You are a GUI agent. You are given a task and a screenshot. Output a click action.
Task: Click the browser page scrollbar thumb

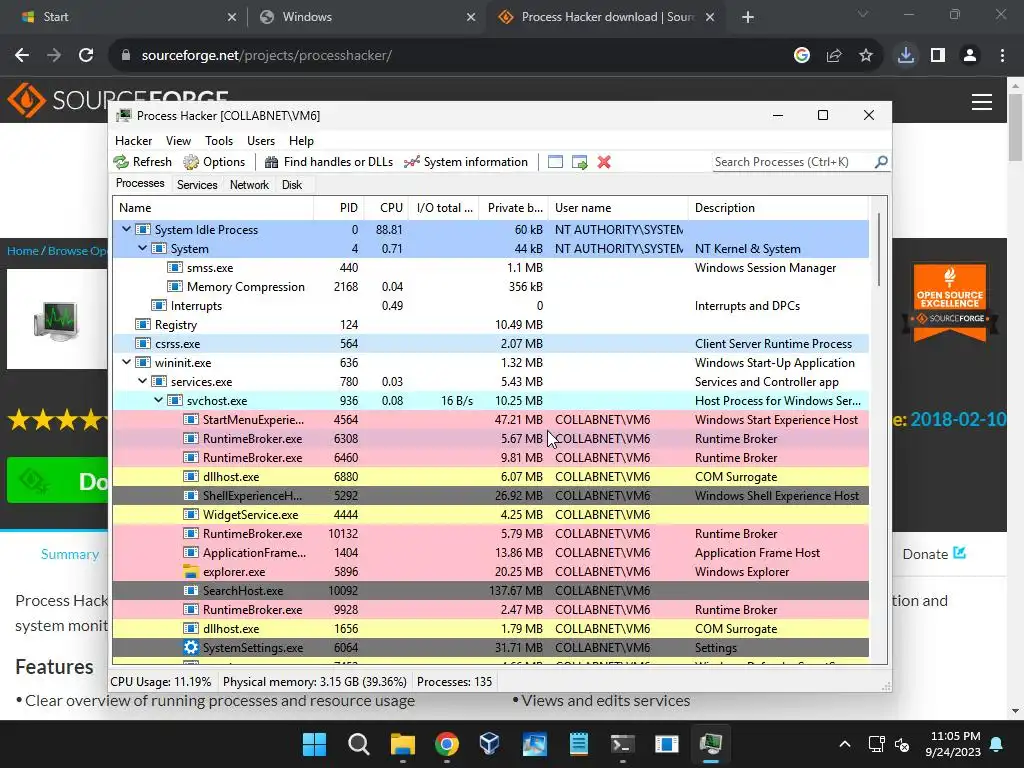[x=1016, y=126]
